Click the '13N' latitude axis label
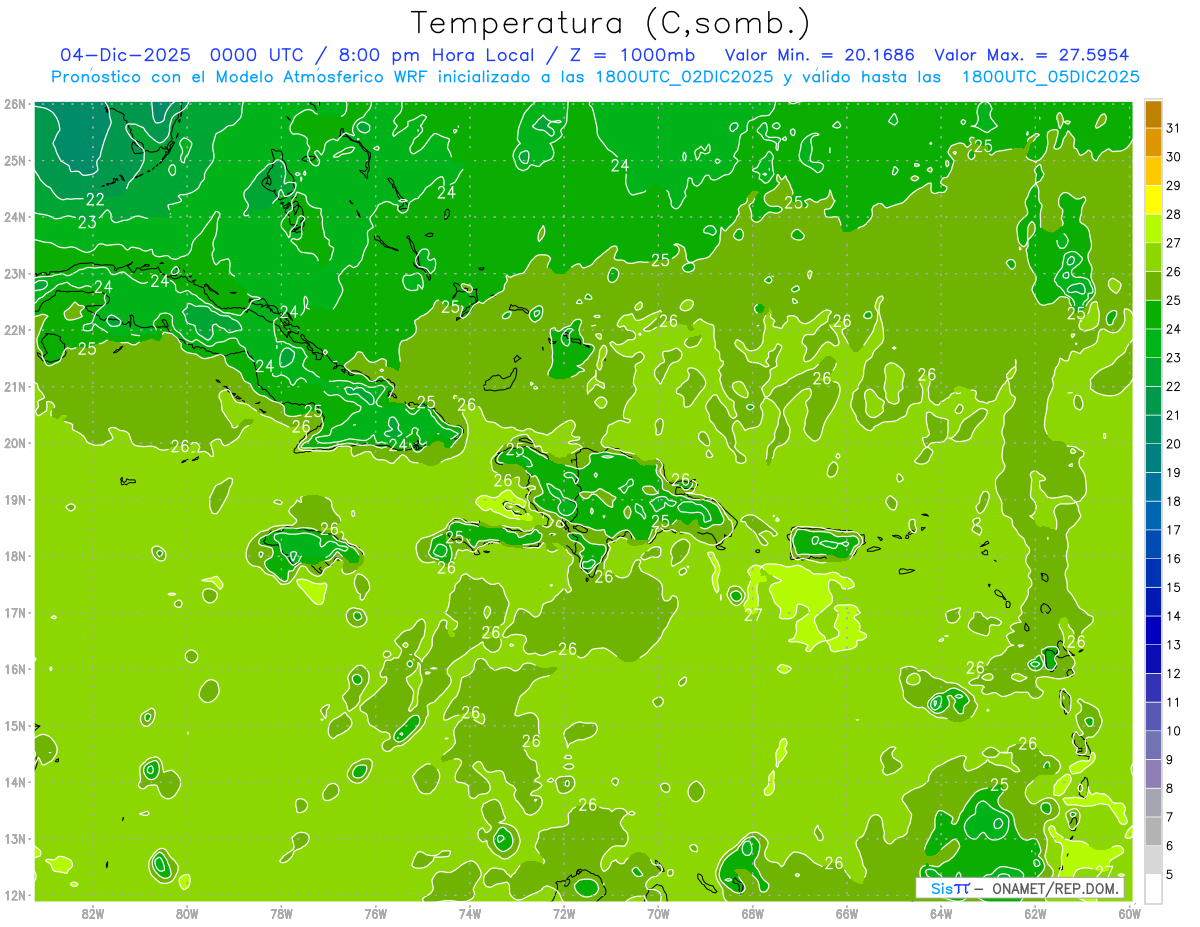Screen dimensions: 1200x927 pos(14,838)
